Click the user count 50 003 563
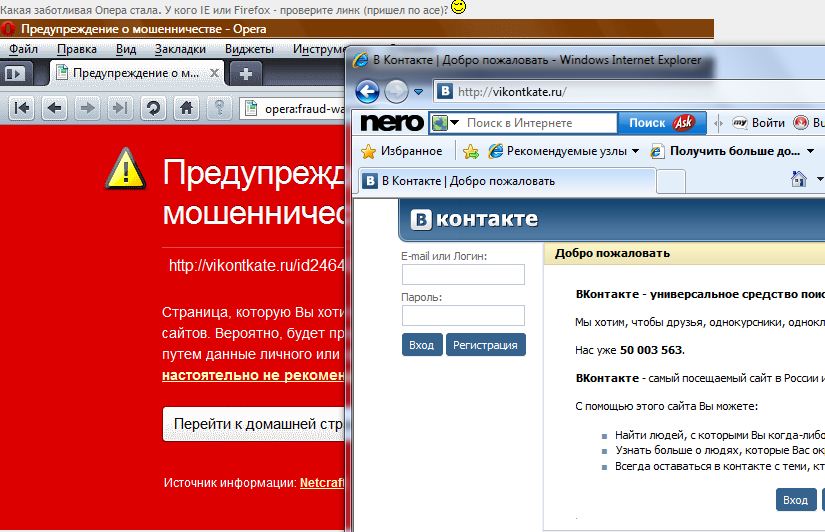This screenshot has width=825, height=532. click(651, 350)
